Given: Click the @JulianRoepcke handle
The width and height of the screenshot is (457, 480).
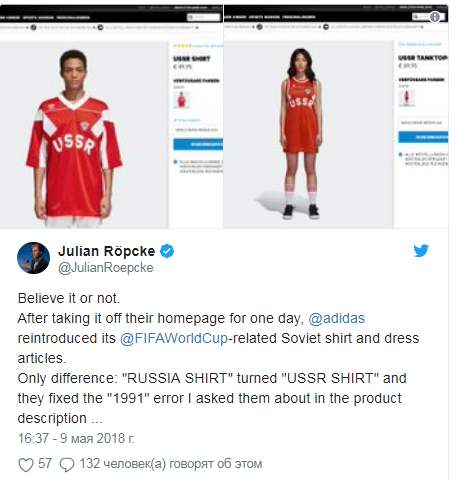Looking at the screenshot, I should coord(106,268).
